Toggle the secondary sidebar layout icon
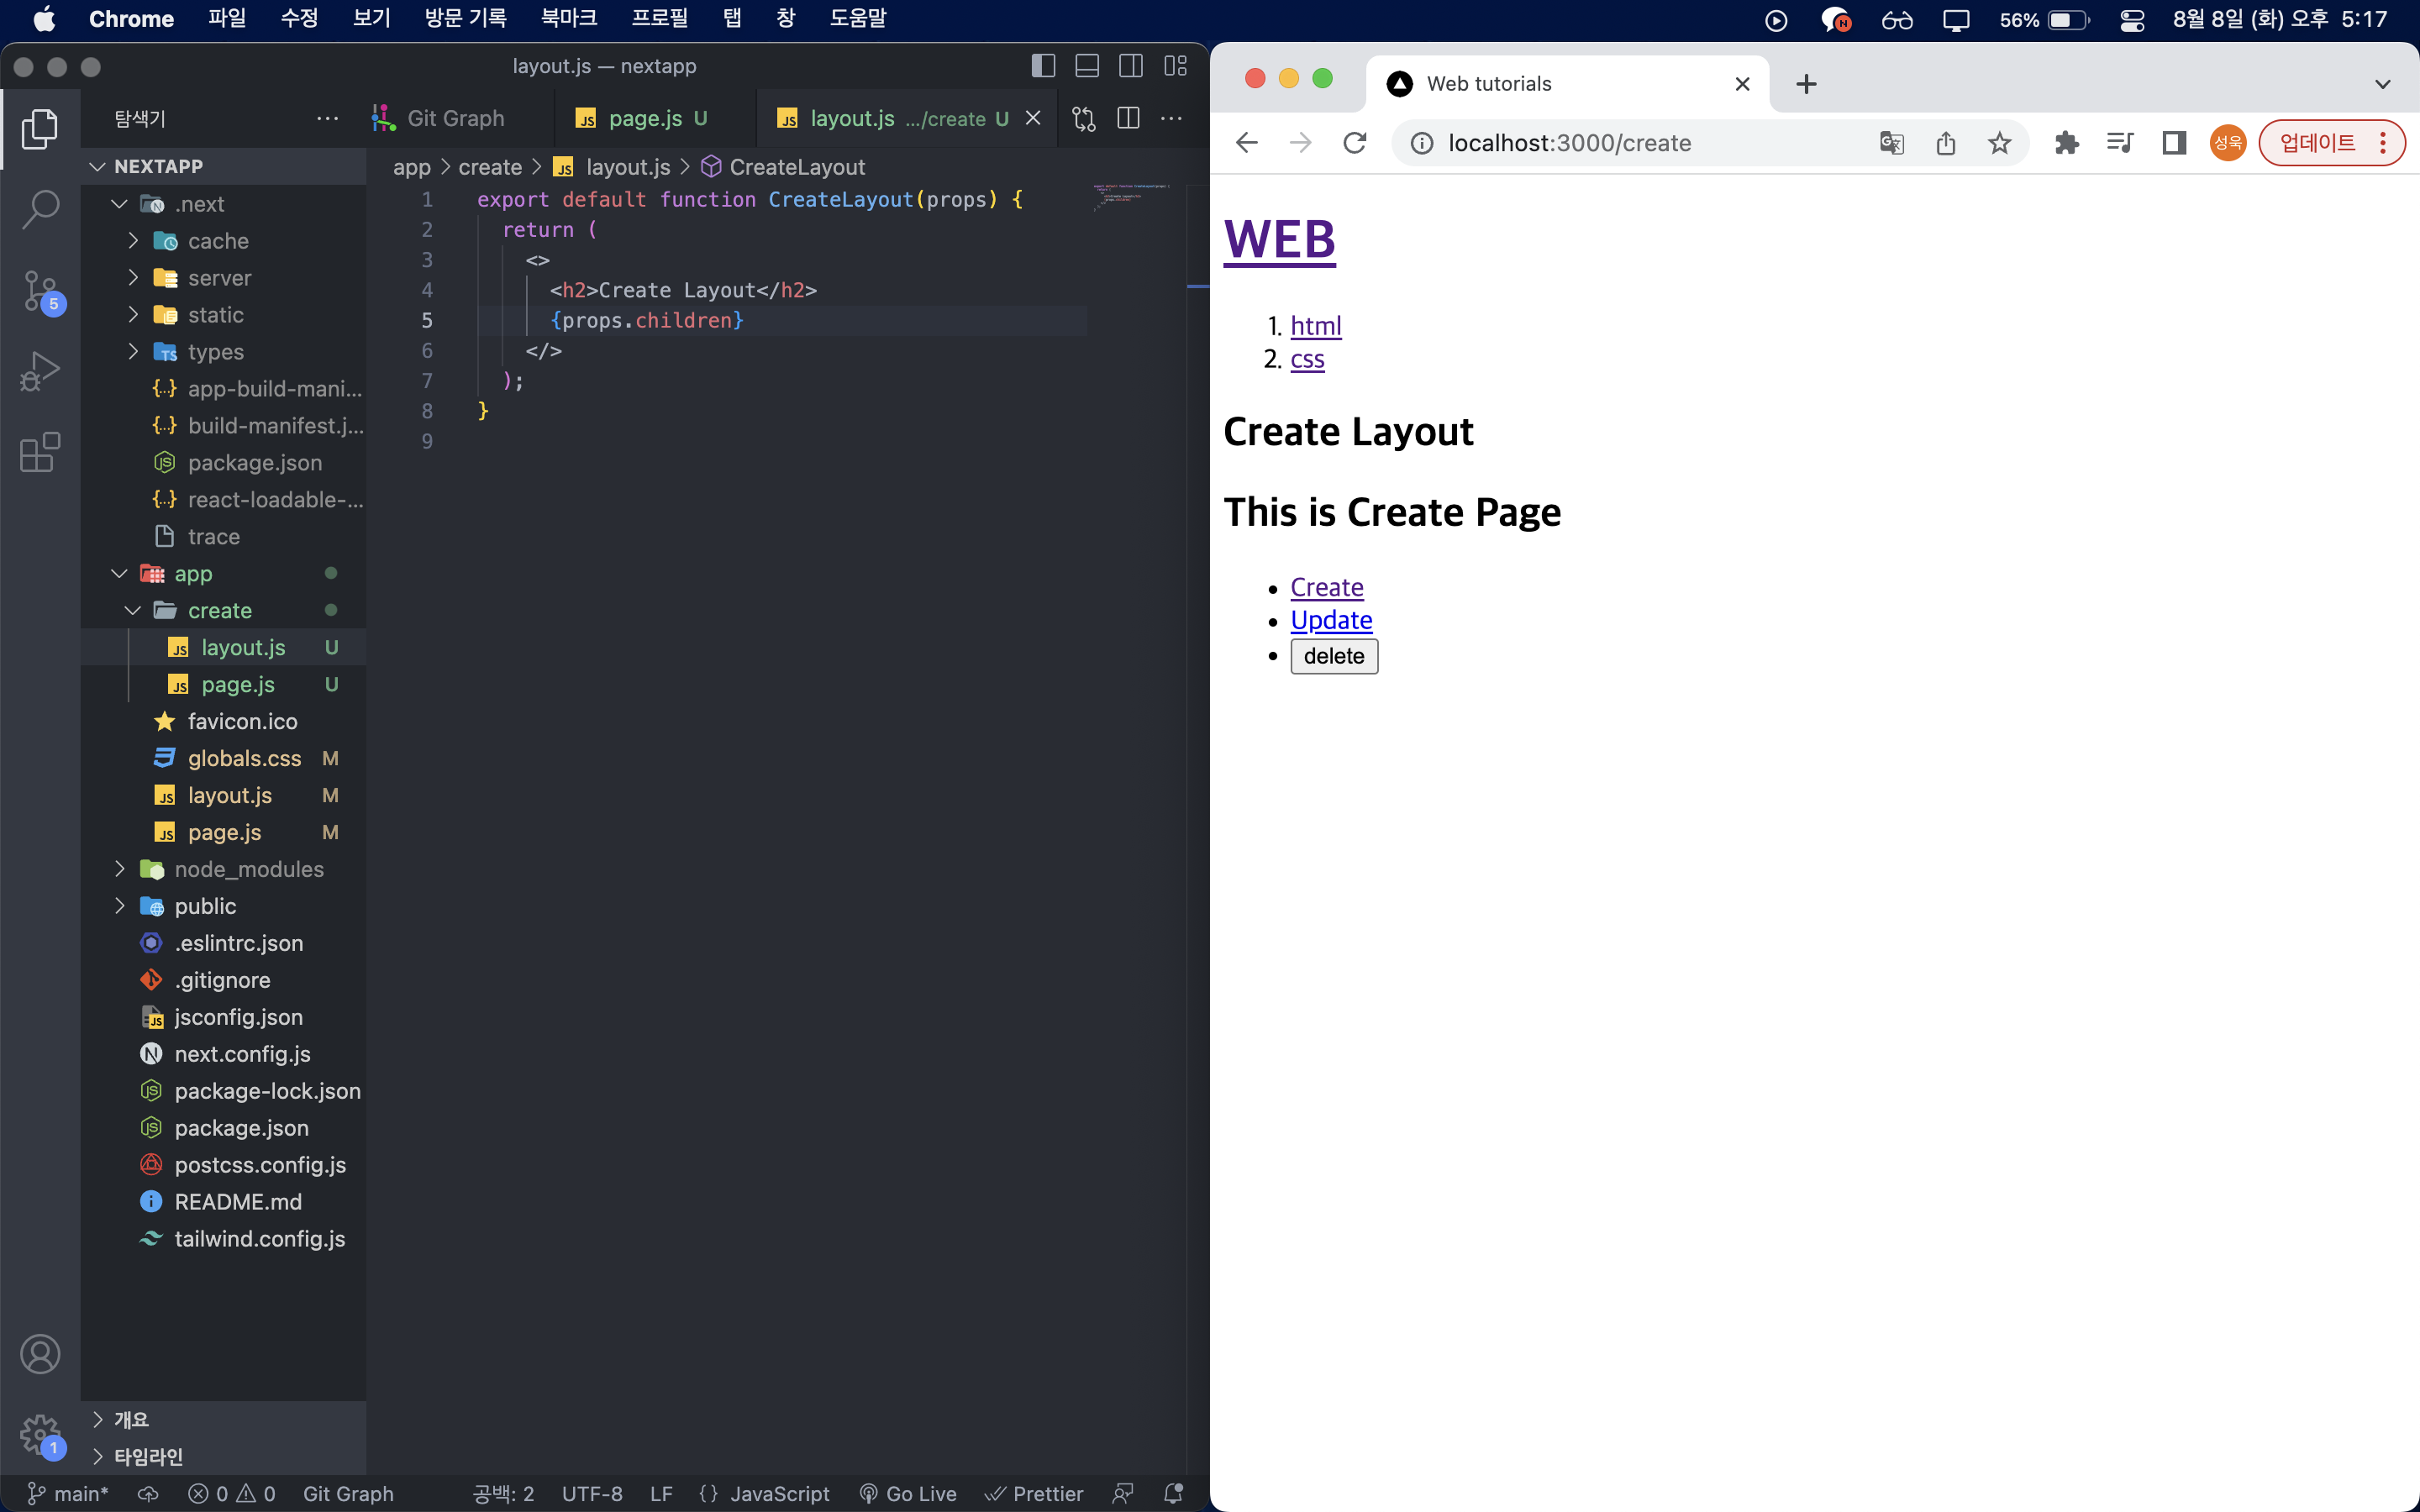 pos(1131,66)
